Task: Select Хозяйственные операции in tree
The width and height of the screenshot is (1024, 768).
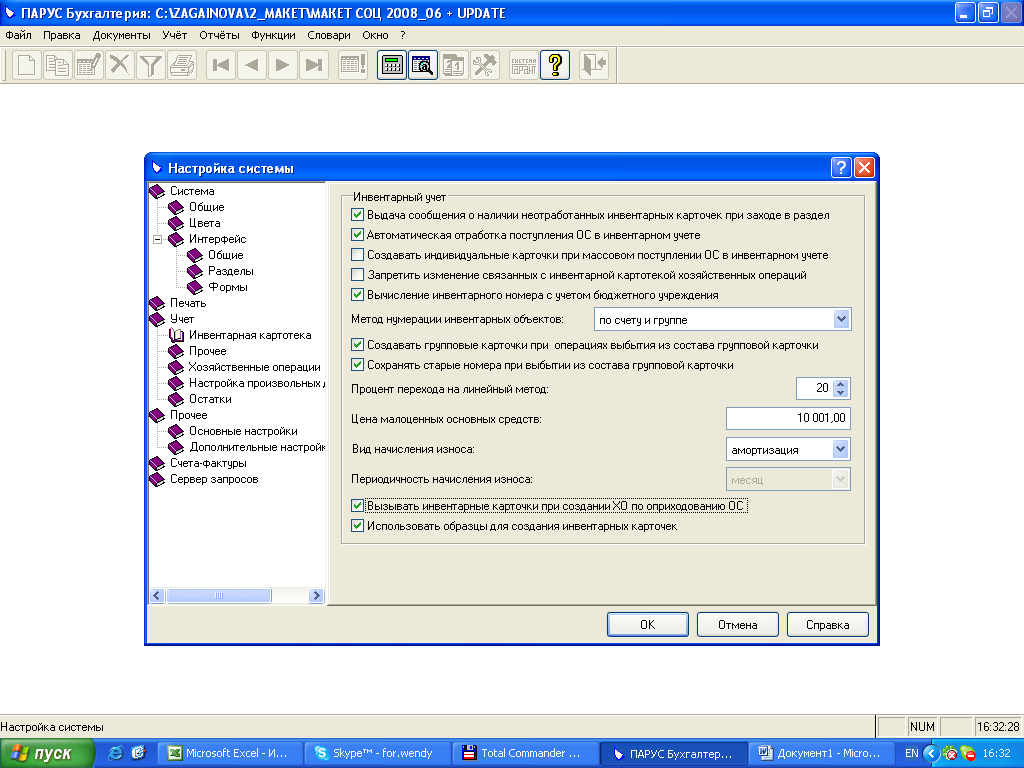Action: coord(255,367)
